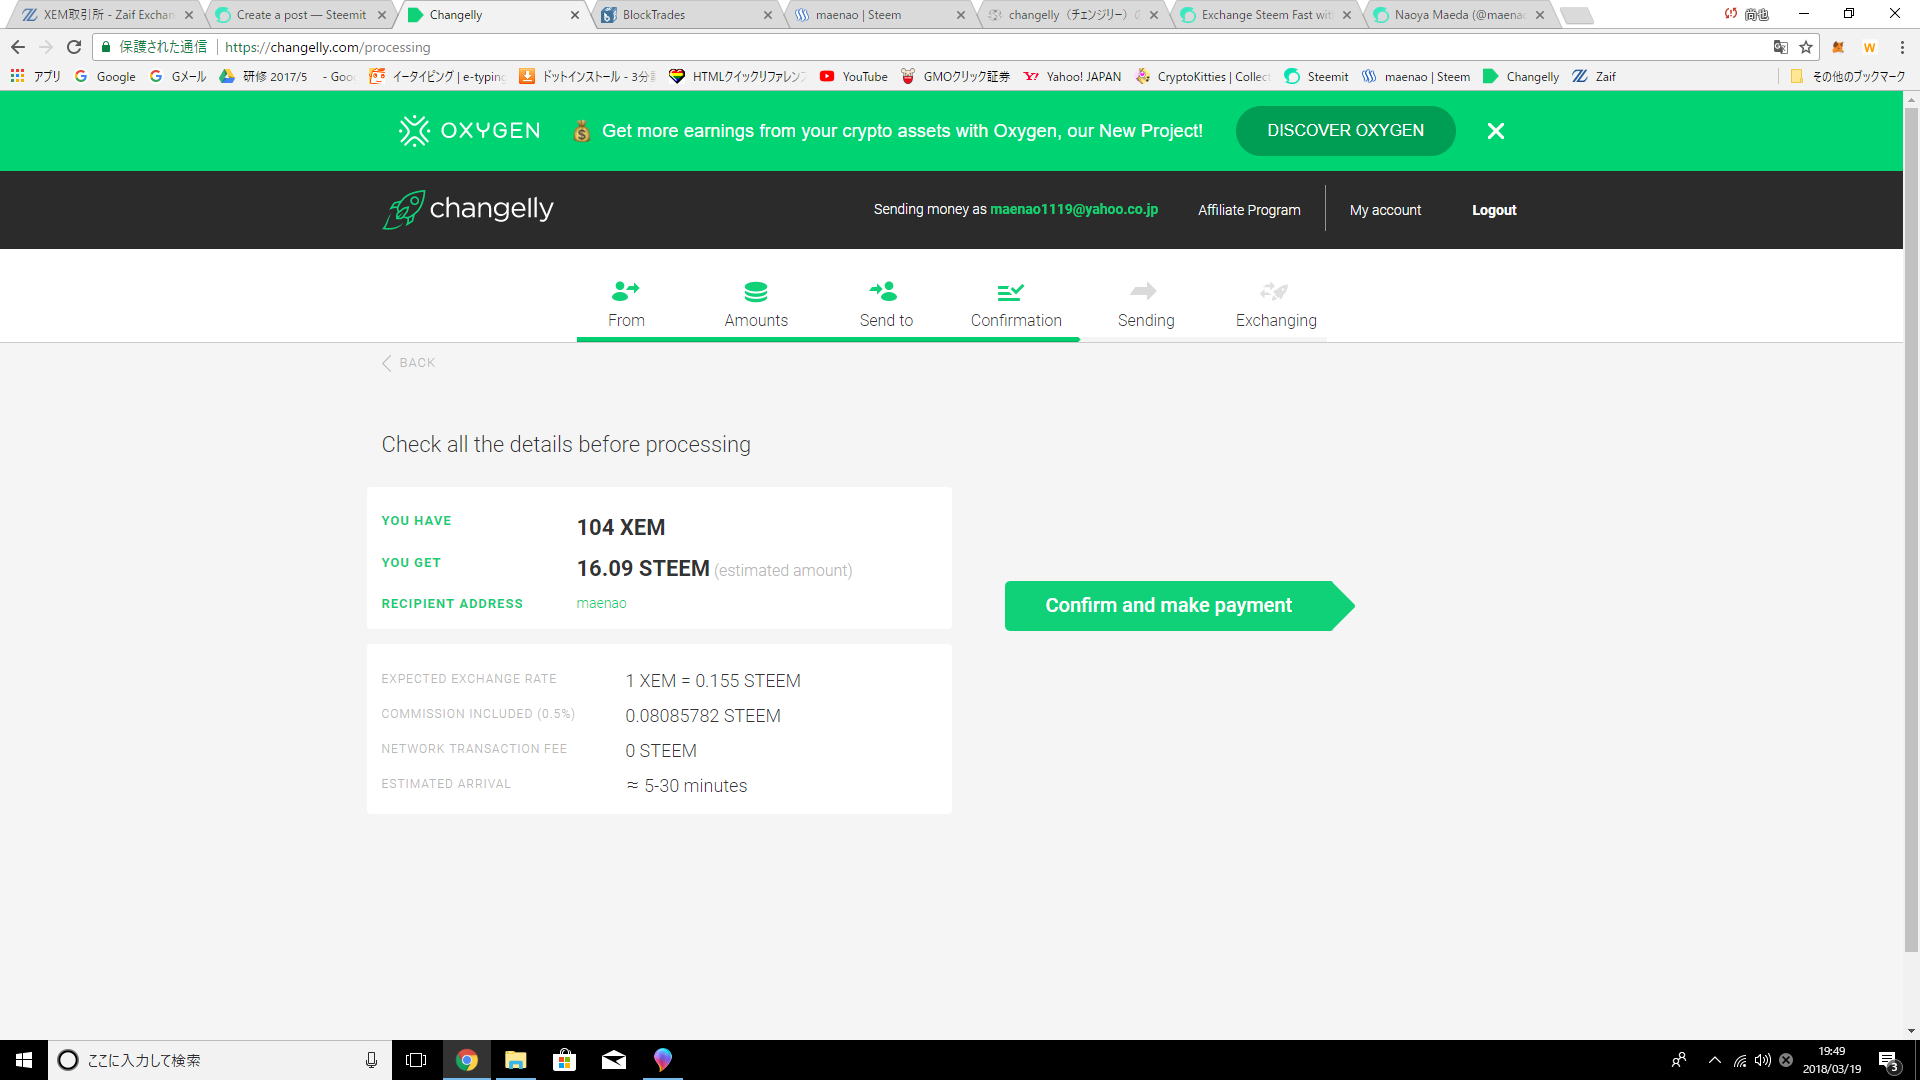Click the Changelly rocket logo

click(x=404, y=210)
